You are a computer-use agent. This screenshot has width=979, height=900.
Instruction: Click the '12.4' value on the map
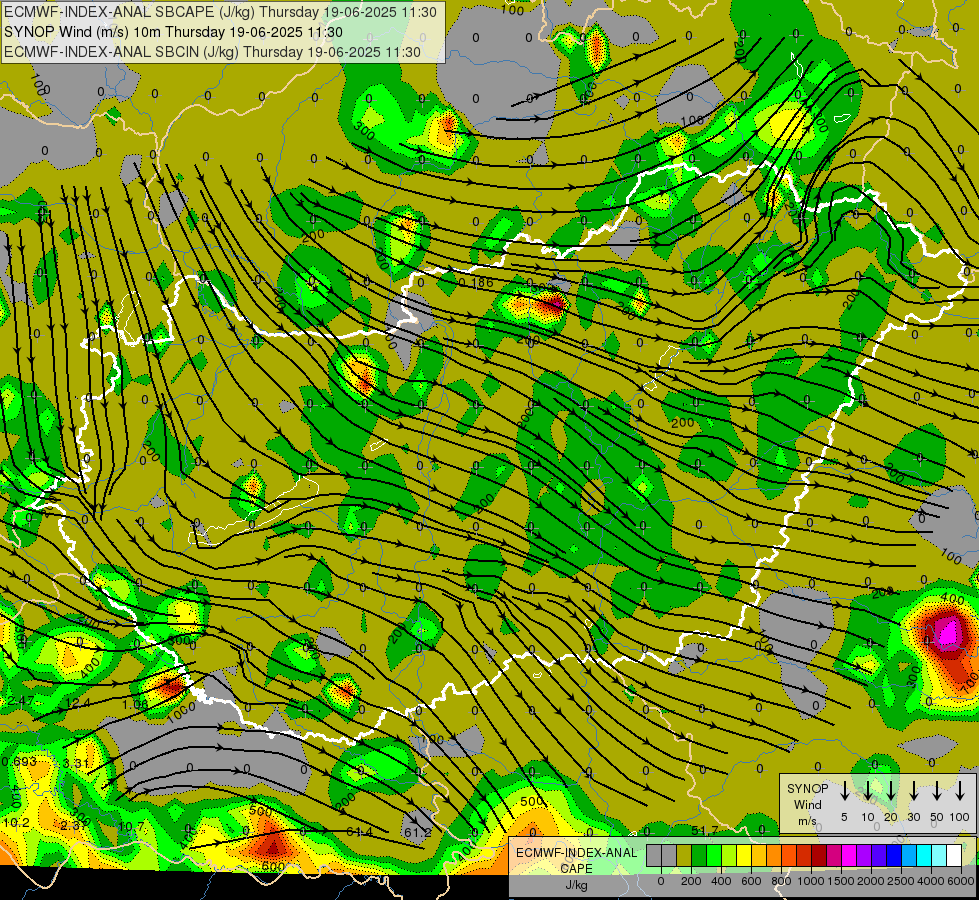[x=77, y=703]
